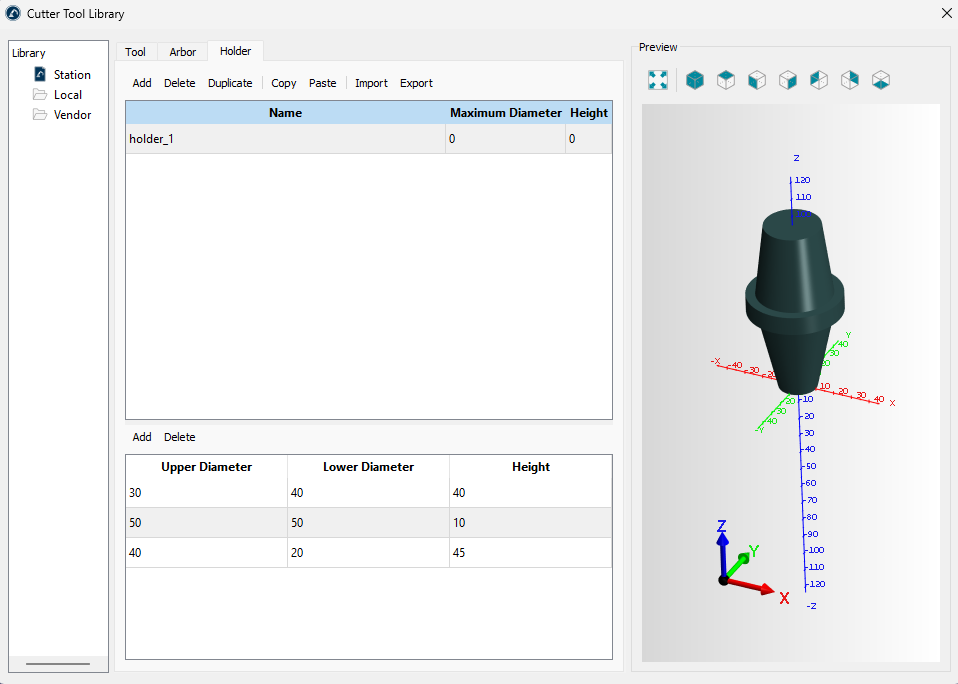Select the holder_1 row in the table
The image size is (958, 684).
(x=285, y=139)
